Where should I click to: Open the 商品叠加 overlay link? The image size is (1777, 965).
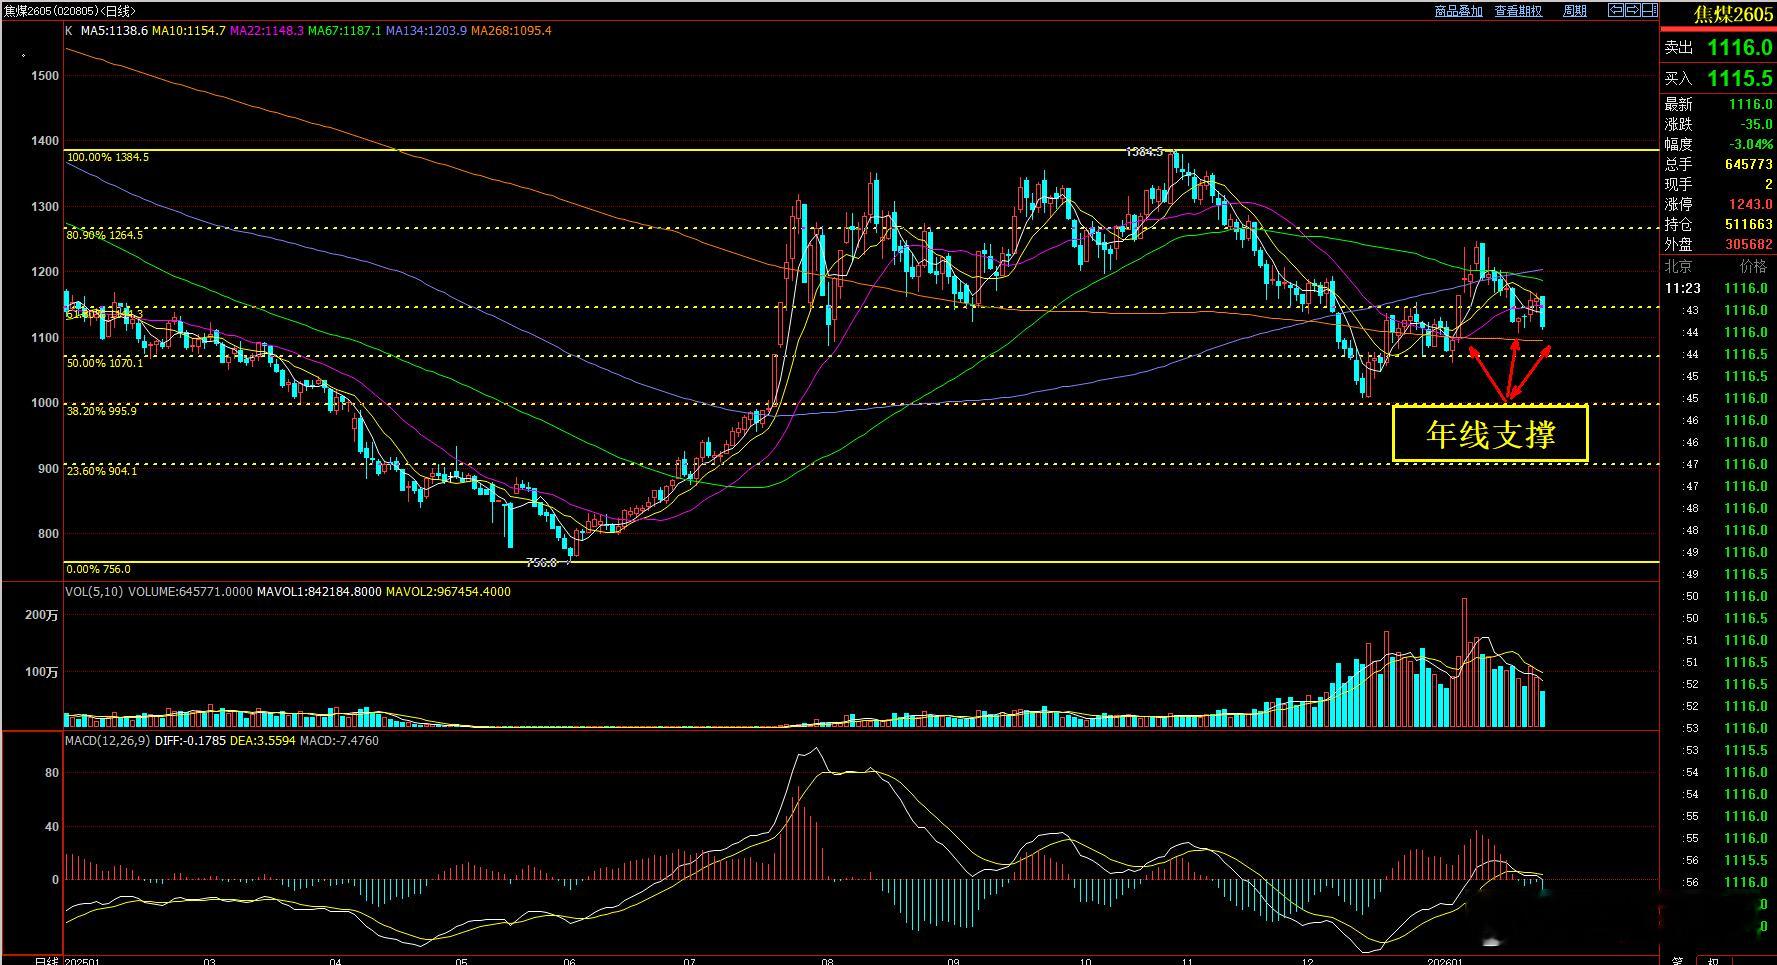pos(1458,11)
